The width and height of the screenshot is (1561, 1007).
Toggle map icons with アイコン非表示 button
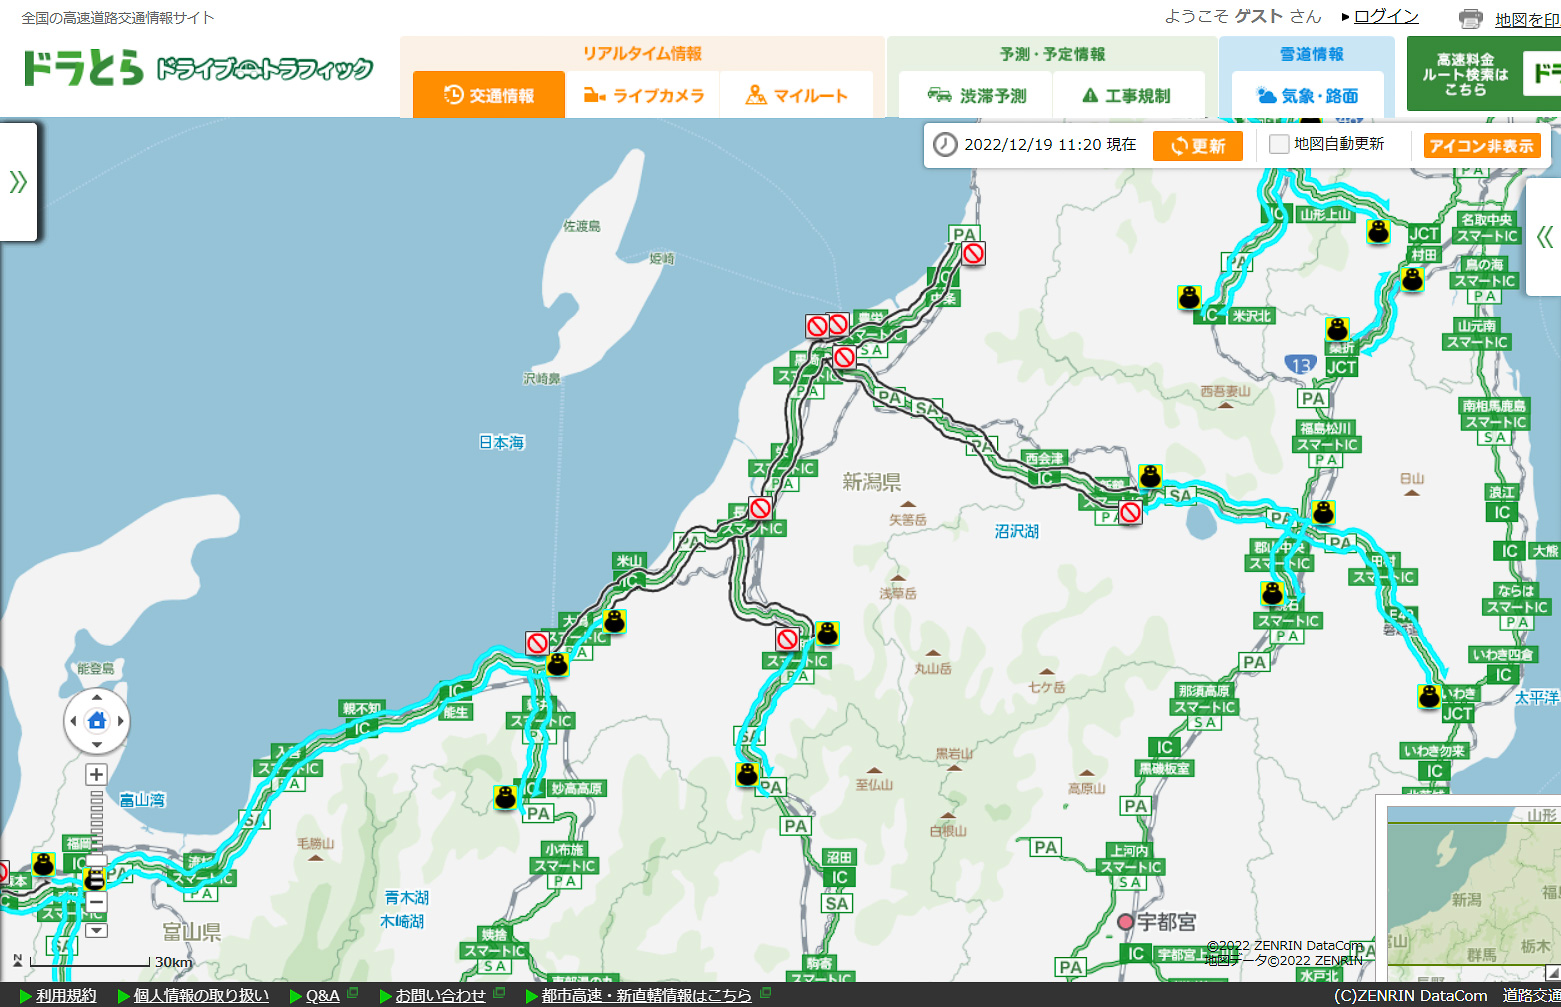(x=1482, y=146)
